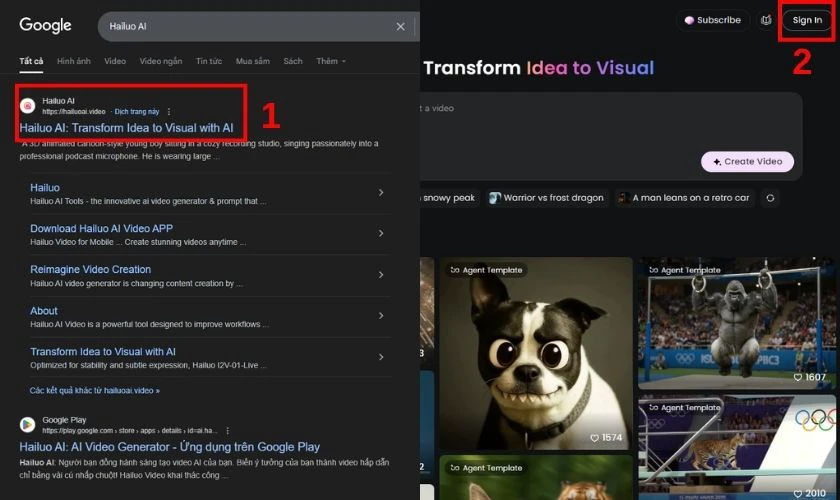Image resolution: width=840 pixels, height=500 pixels.
Task: Click the Google logo
Action: coord(45,25)
